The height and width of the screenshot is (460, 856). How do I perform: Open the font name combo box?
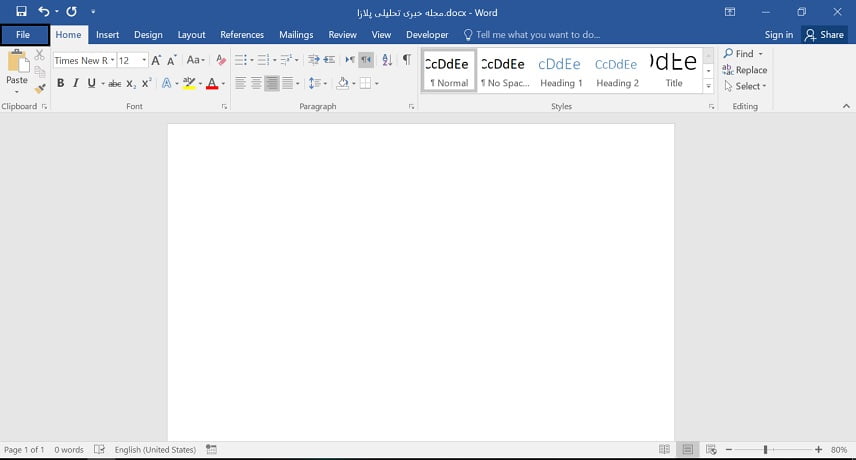tap(85, 61)
